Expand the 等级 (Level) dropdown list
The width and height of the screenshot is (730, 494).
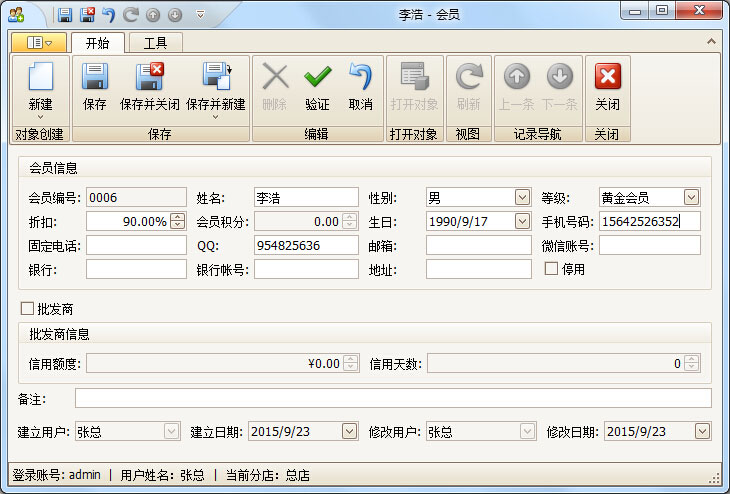click(x=691, y=197)
